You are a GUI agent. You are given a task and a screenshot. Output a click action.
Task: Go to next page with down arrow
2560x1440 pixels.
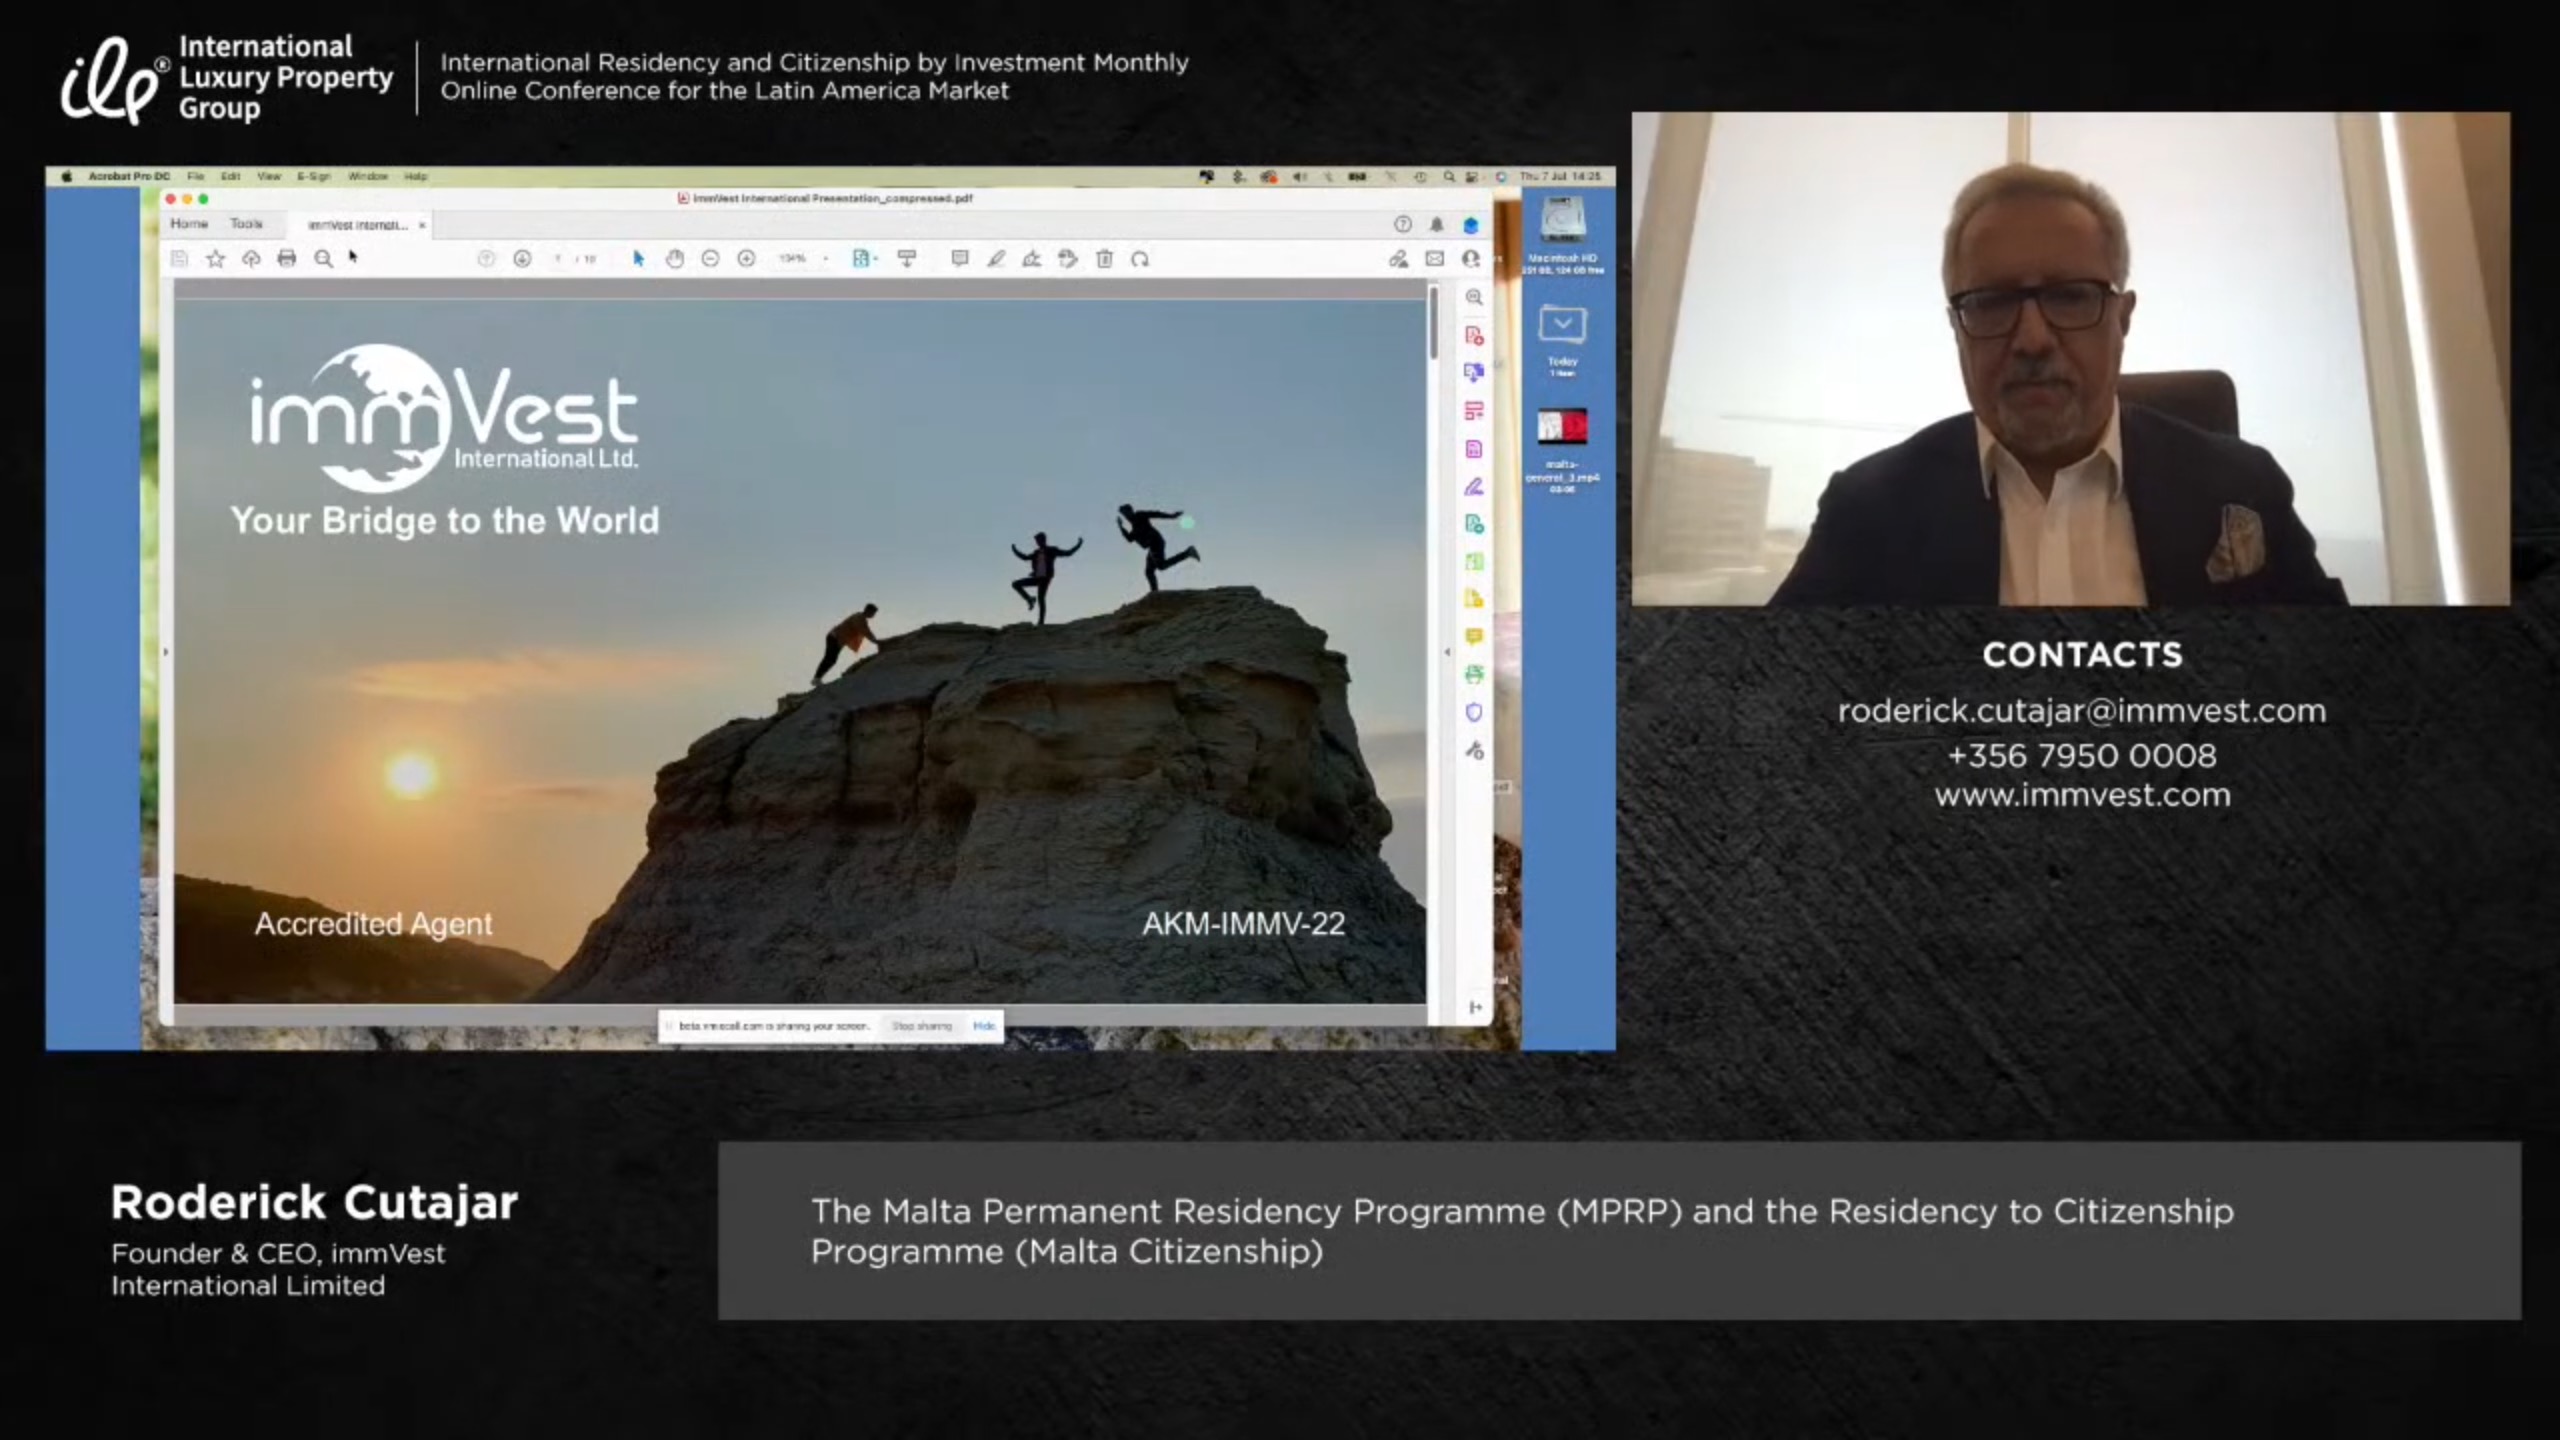coord(522,259)
